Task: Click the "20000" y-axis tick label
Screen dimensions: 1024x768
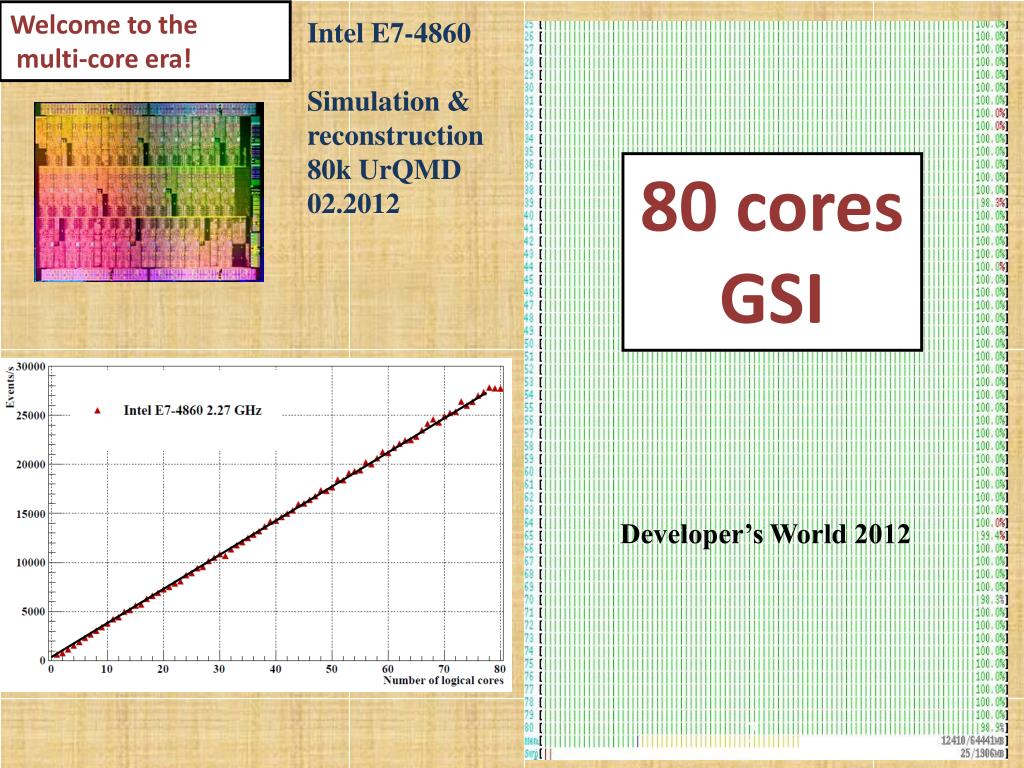Action: [31, 464]
